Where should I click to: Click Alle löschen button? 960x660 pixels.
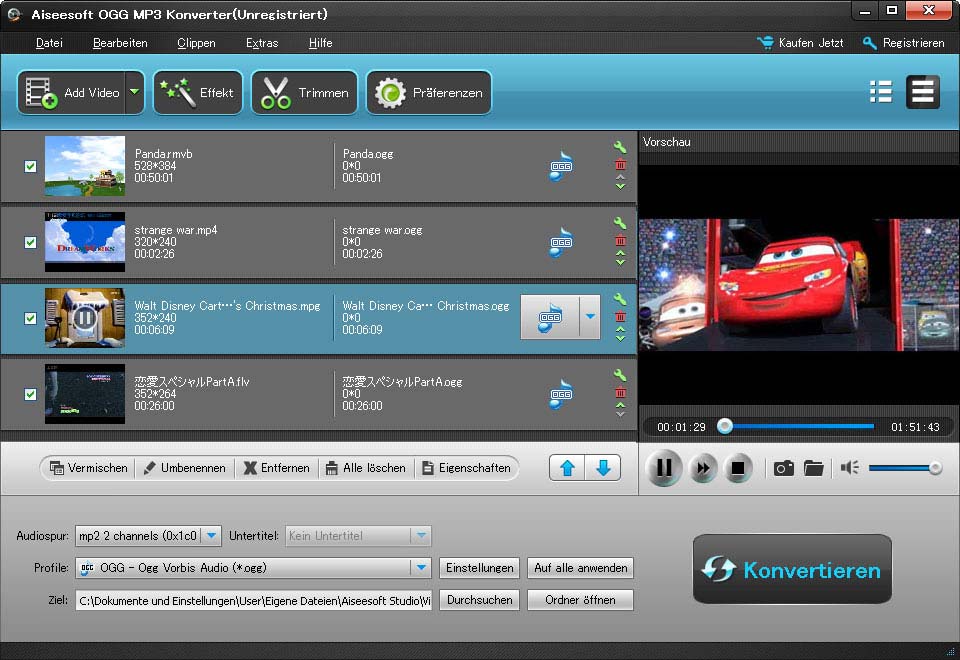click(x=366, y=468)
